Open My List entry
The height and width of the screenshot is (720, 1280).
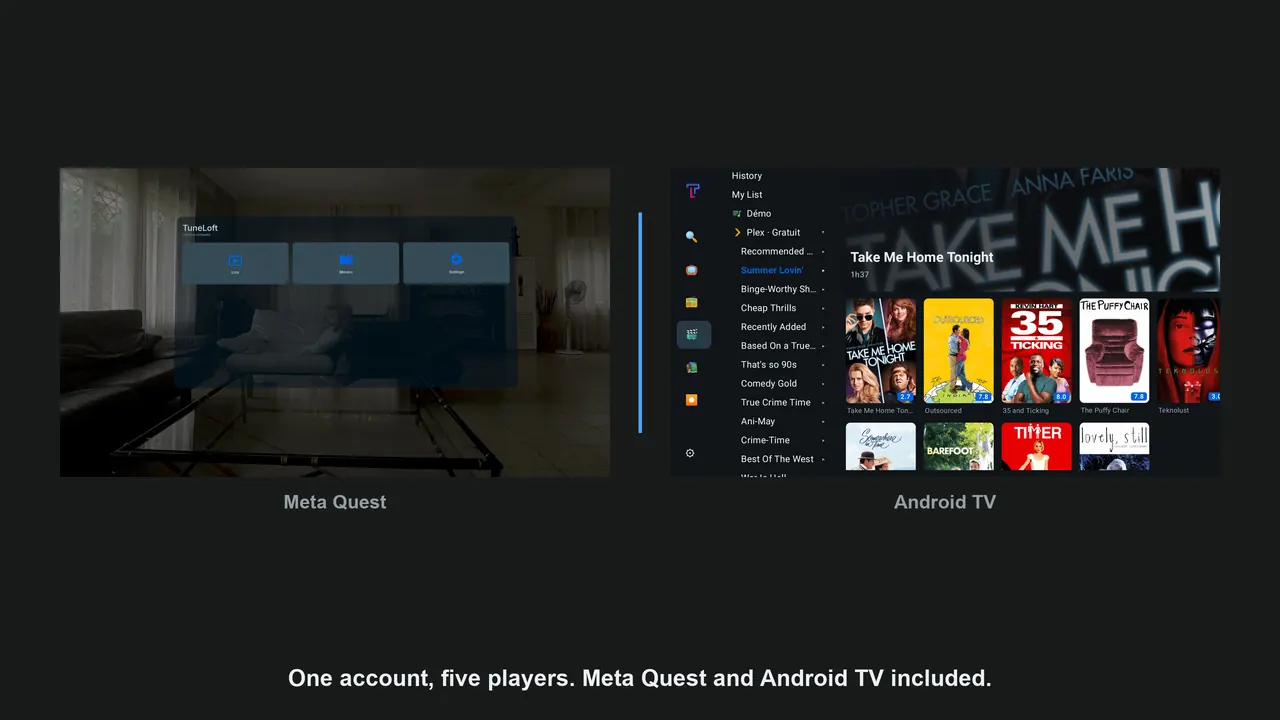(x=747, y=195)
